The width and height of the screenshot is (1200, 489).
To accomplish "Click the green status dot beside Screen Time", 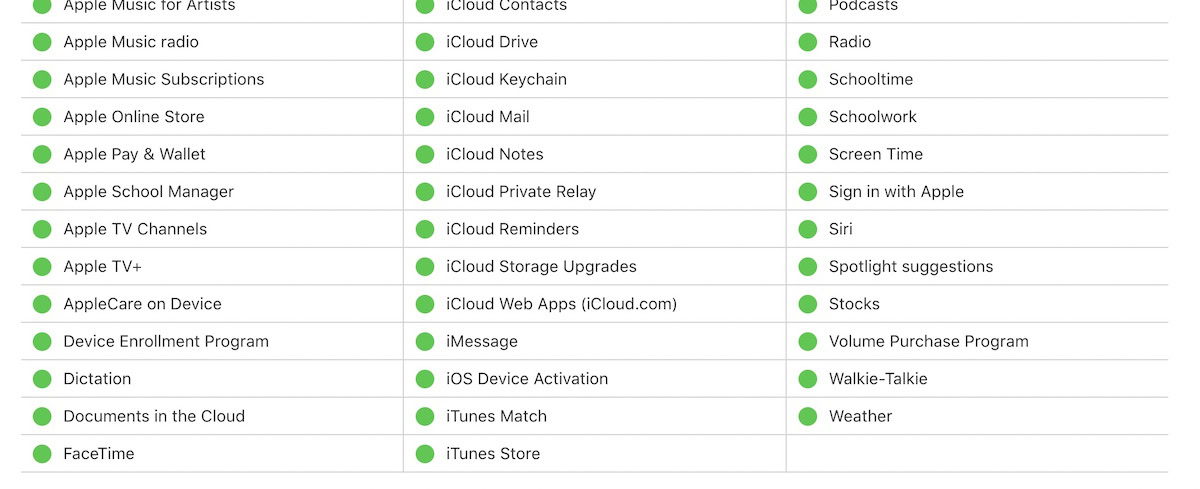I will (808, 154).
